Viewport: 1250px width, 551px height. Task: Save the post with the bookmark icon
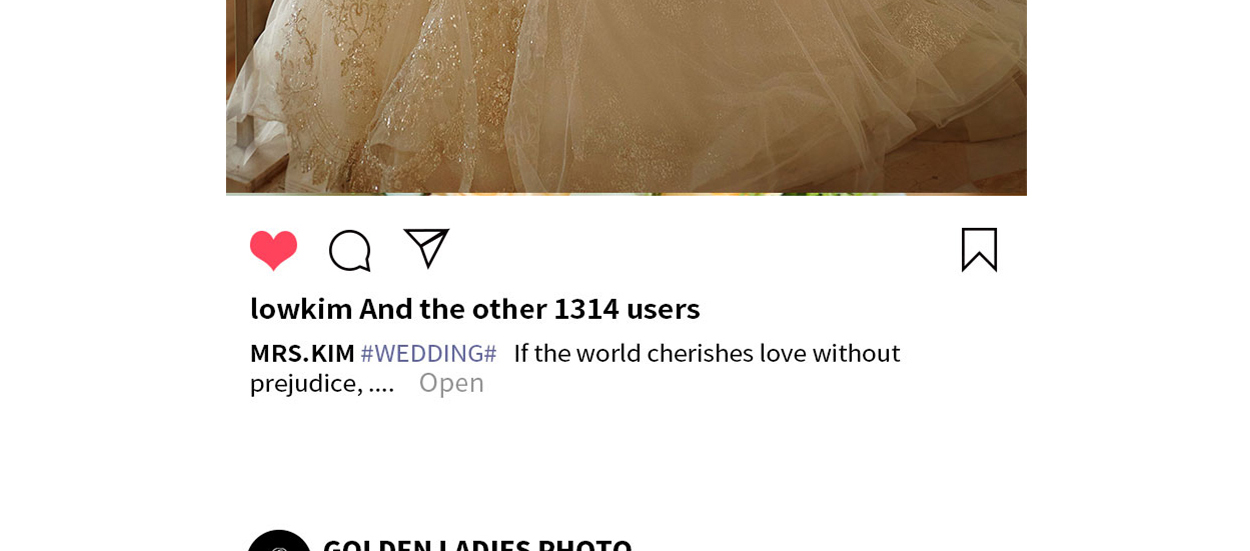pos(979,249)
